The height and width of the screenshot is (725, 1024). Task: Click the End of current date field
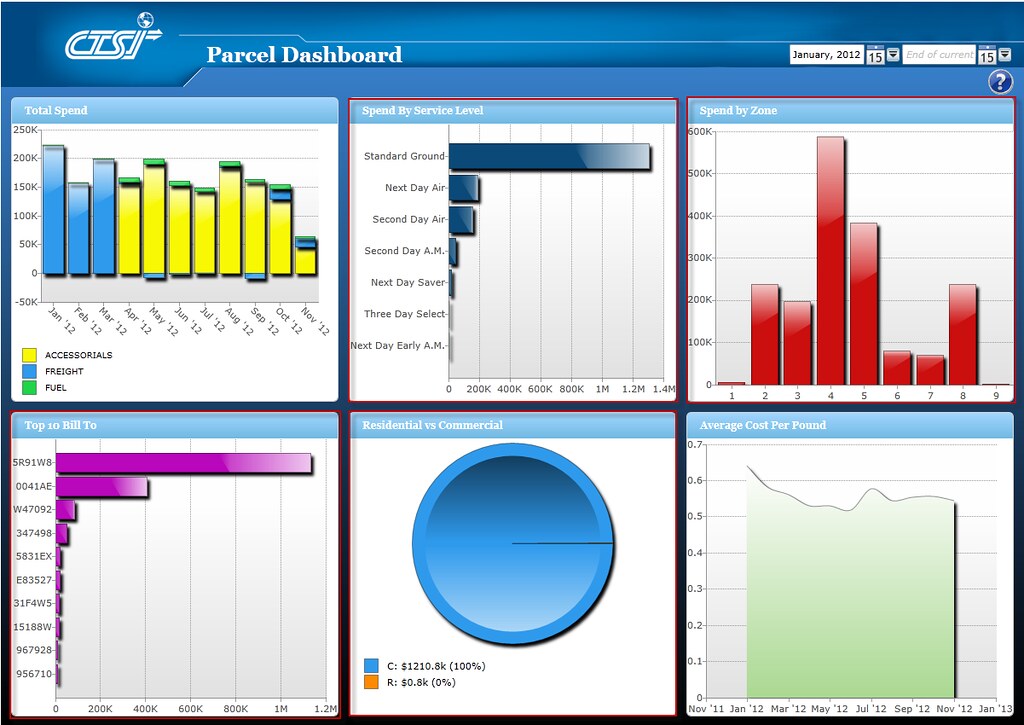coord(940,55)
